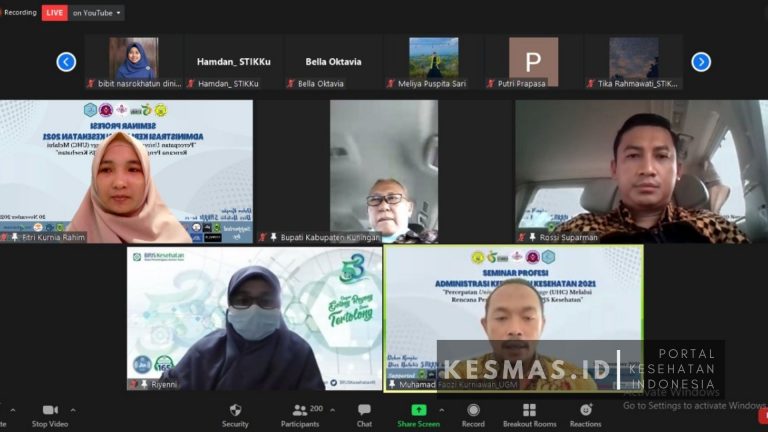Open Reactions menu
Screen dimensions: 768x432
[585, 415]
